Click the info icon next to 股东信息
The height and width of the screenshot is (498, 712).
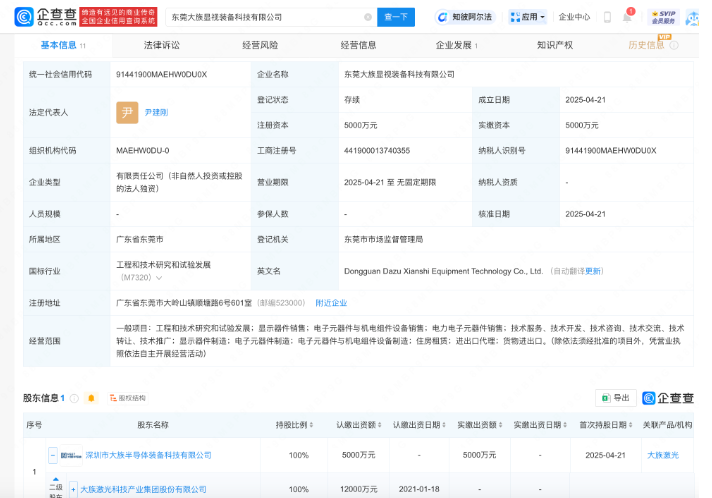tap(74, 398)
